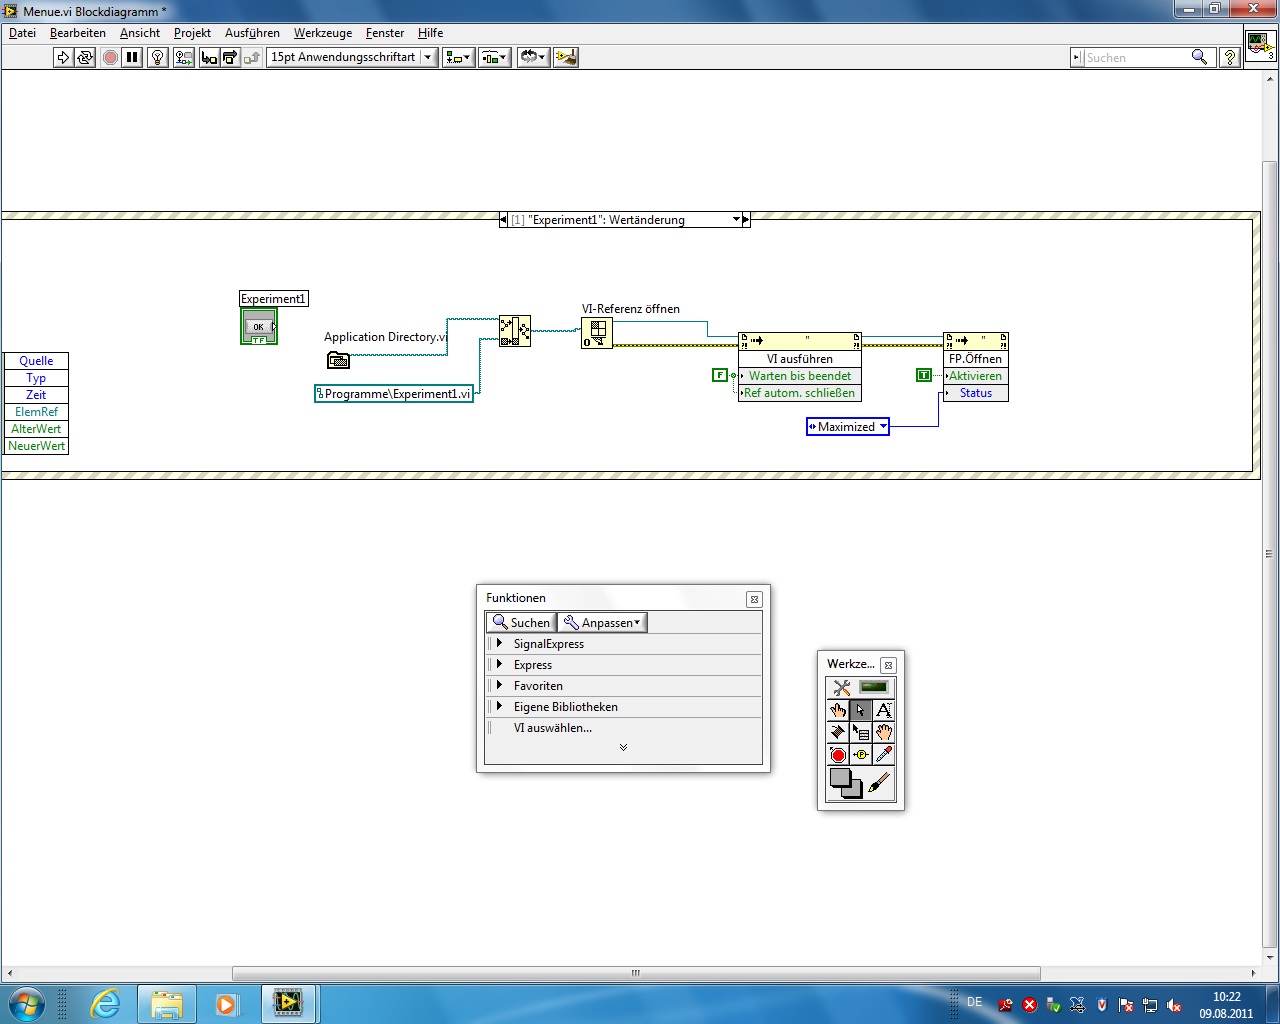Open the Fenster menu

point(385,33)
